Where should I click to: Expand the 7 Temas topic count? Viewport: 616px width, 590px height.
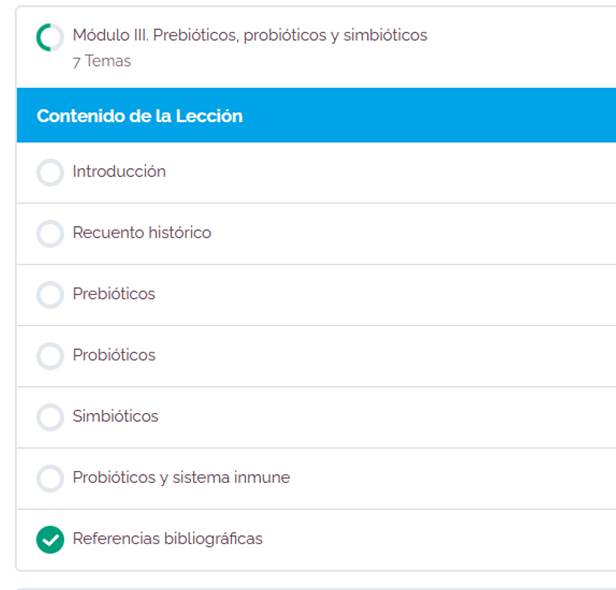point(101,61)
